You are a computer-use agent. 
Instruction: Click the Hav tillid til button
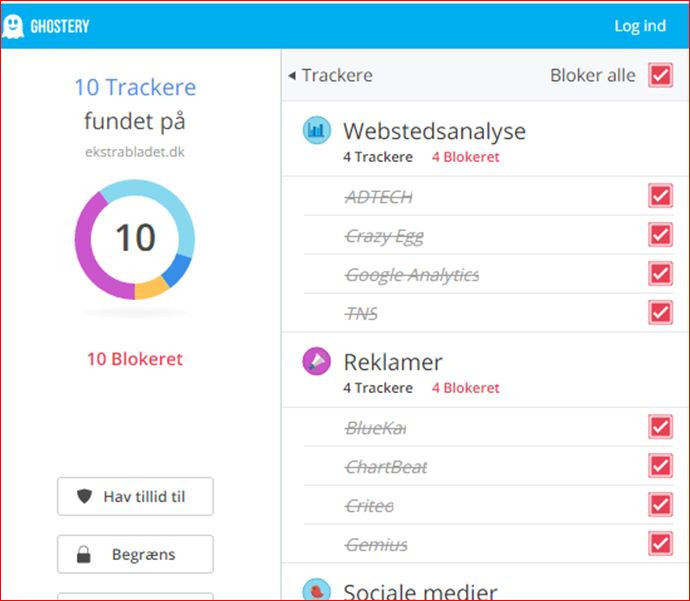pyautogui.click(x=135, y=496)
